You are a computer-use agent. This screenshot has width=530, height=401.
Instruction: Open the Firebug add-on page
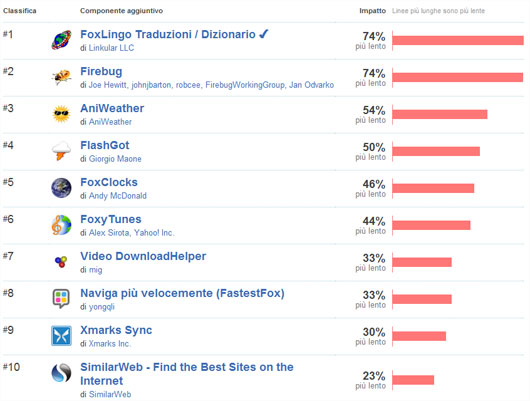101,71
